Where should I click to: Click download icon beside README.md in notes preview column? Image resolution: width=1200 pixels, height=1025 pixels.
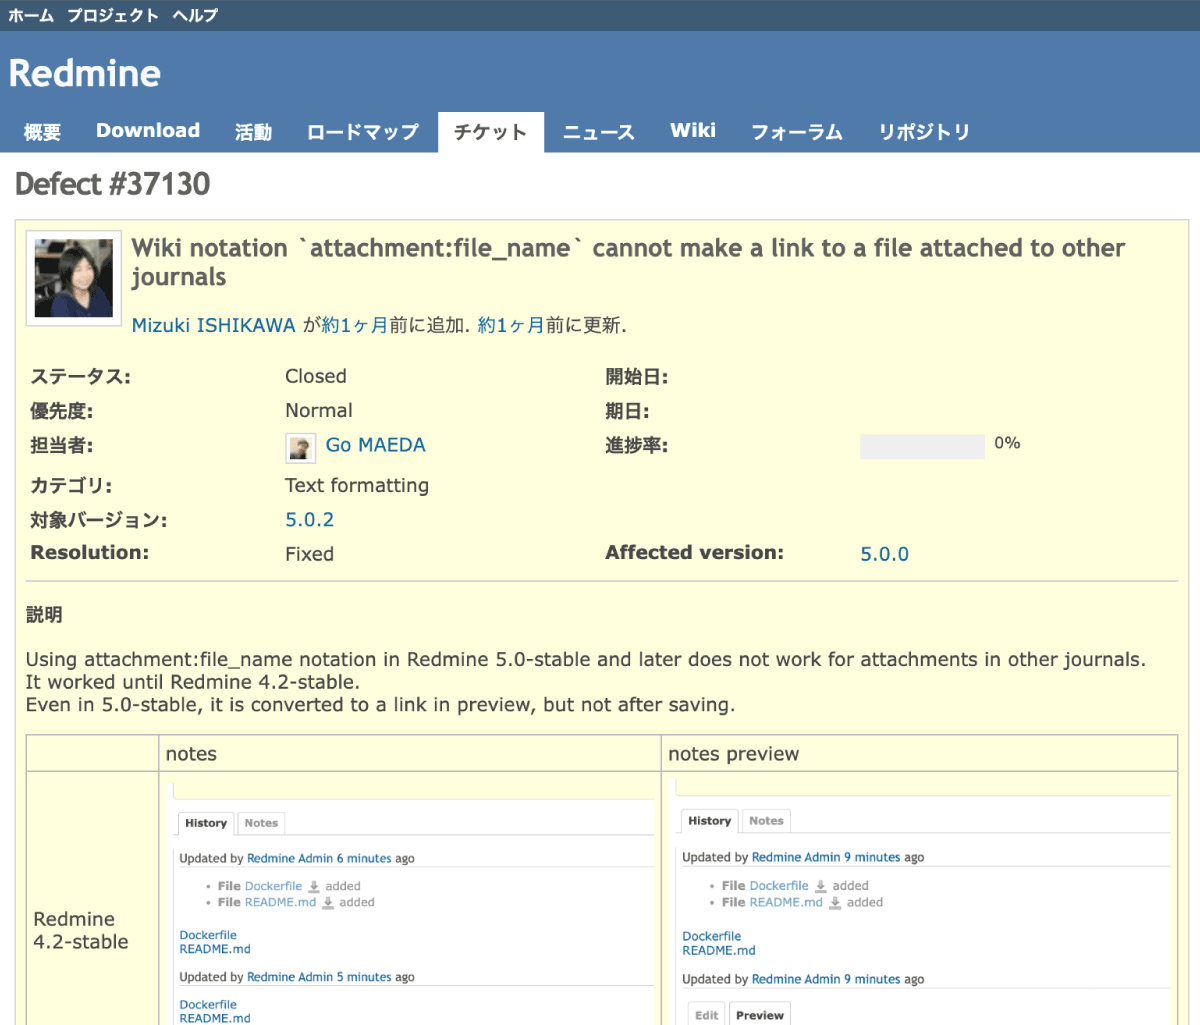835,902
